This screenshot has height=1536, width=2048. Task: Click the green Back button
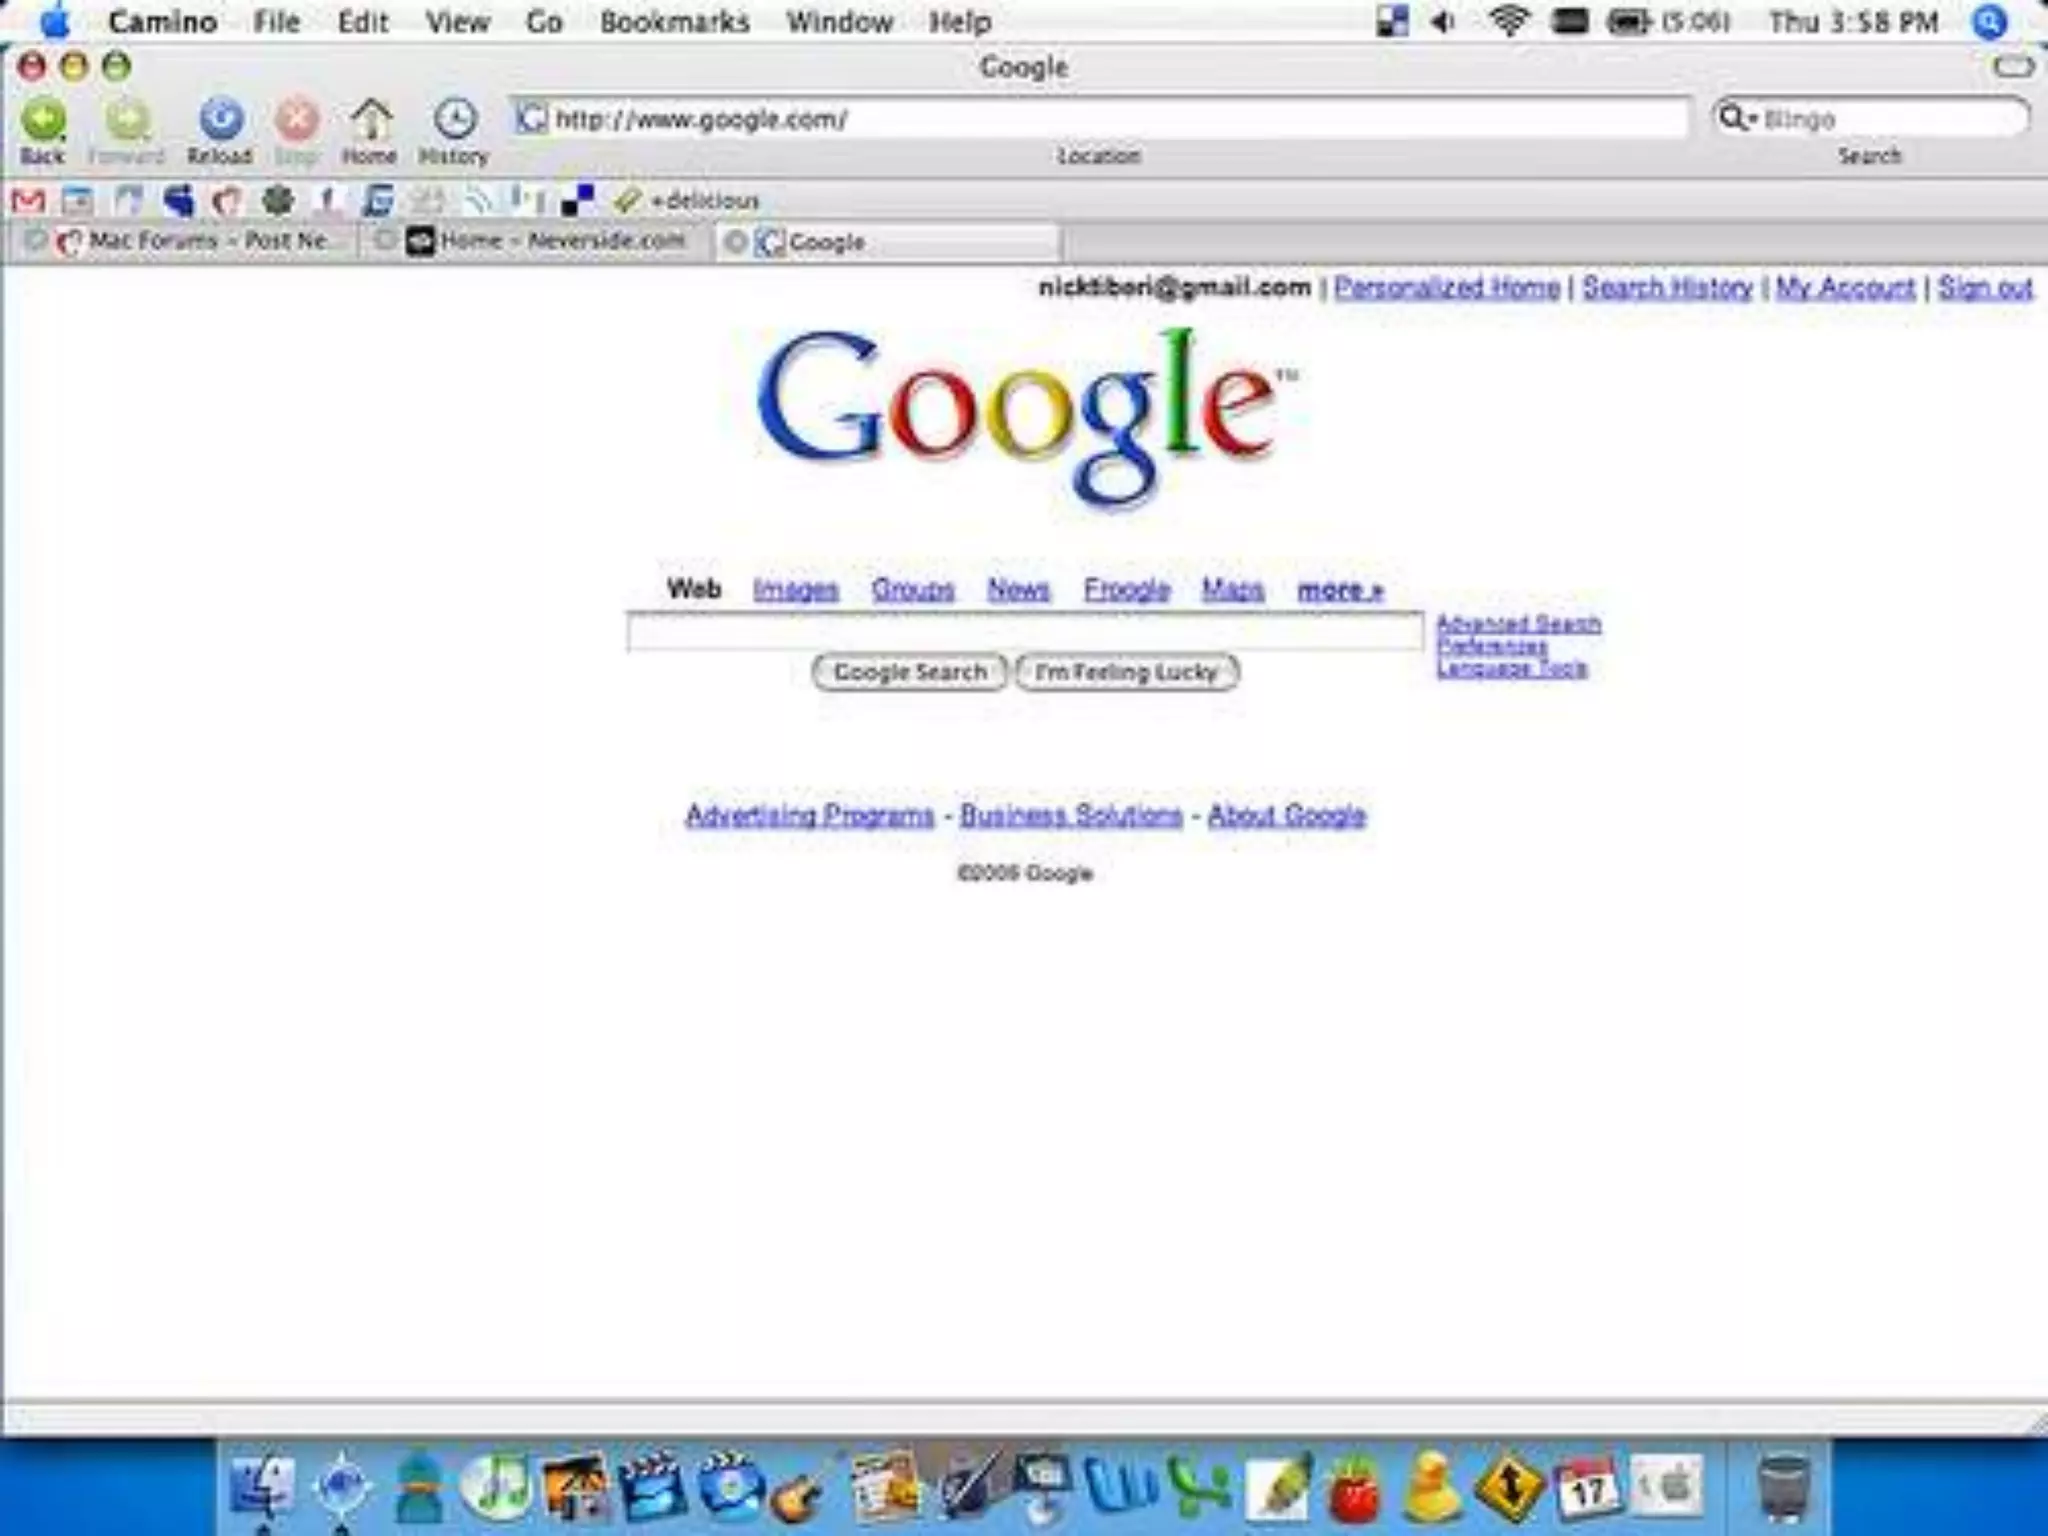[x=43, y=121]
